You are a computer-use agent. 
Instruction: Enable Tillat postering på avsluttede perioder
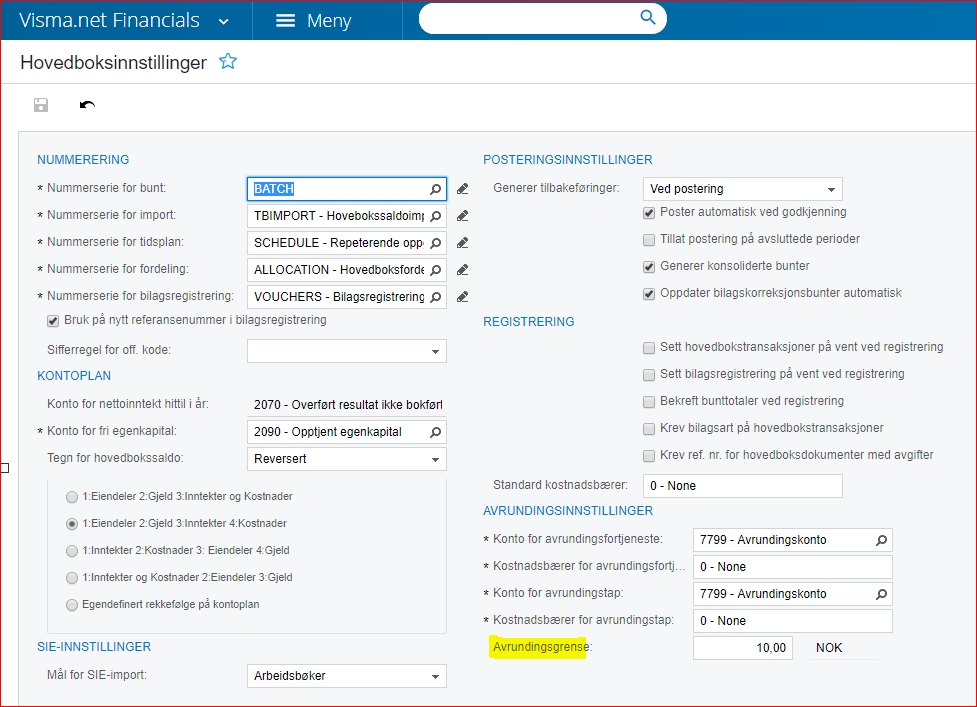pos(649,240)
